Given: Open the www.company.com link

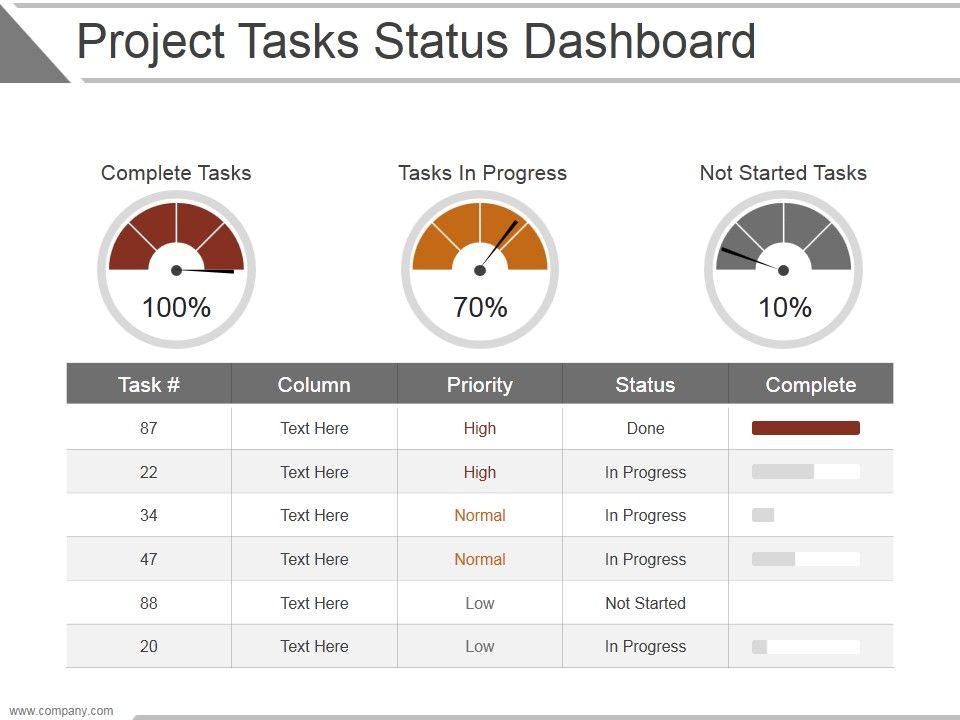Looking at the screenshot, I should tap(61, 711).
